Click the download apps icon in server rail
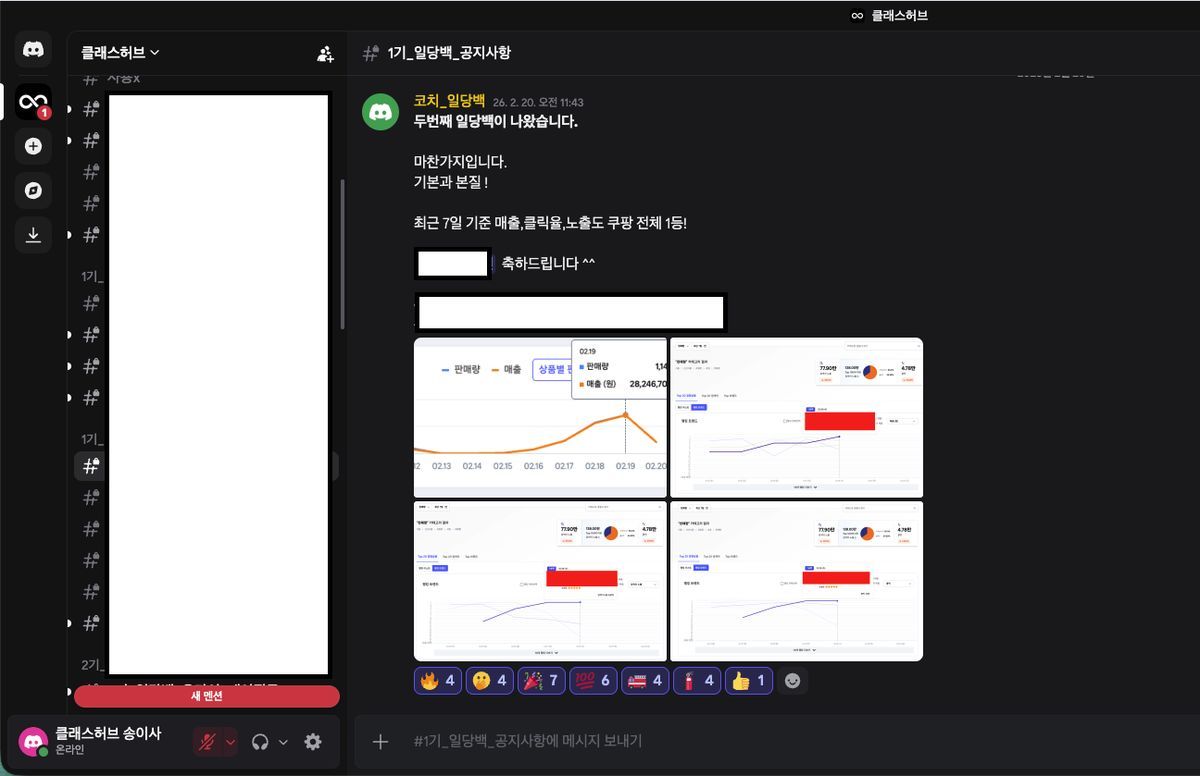1200x776 pixels. [x=33, y=235]
